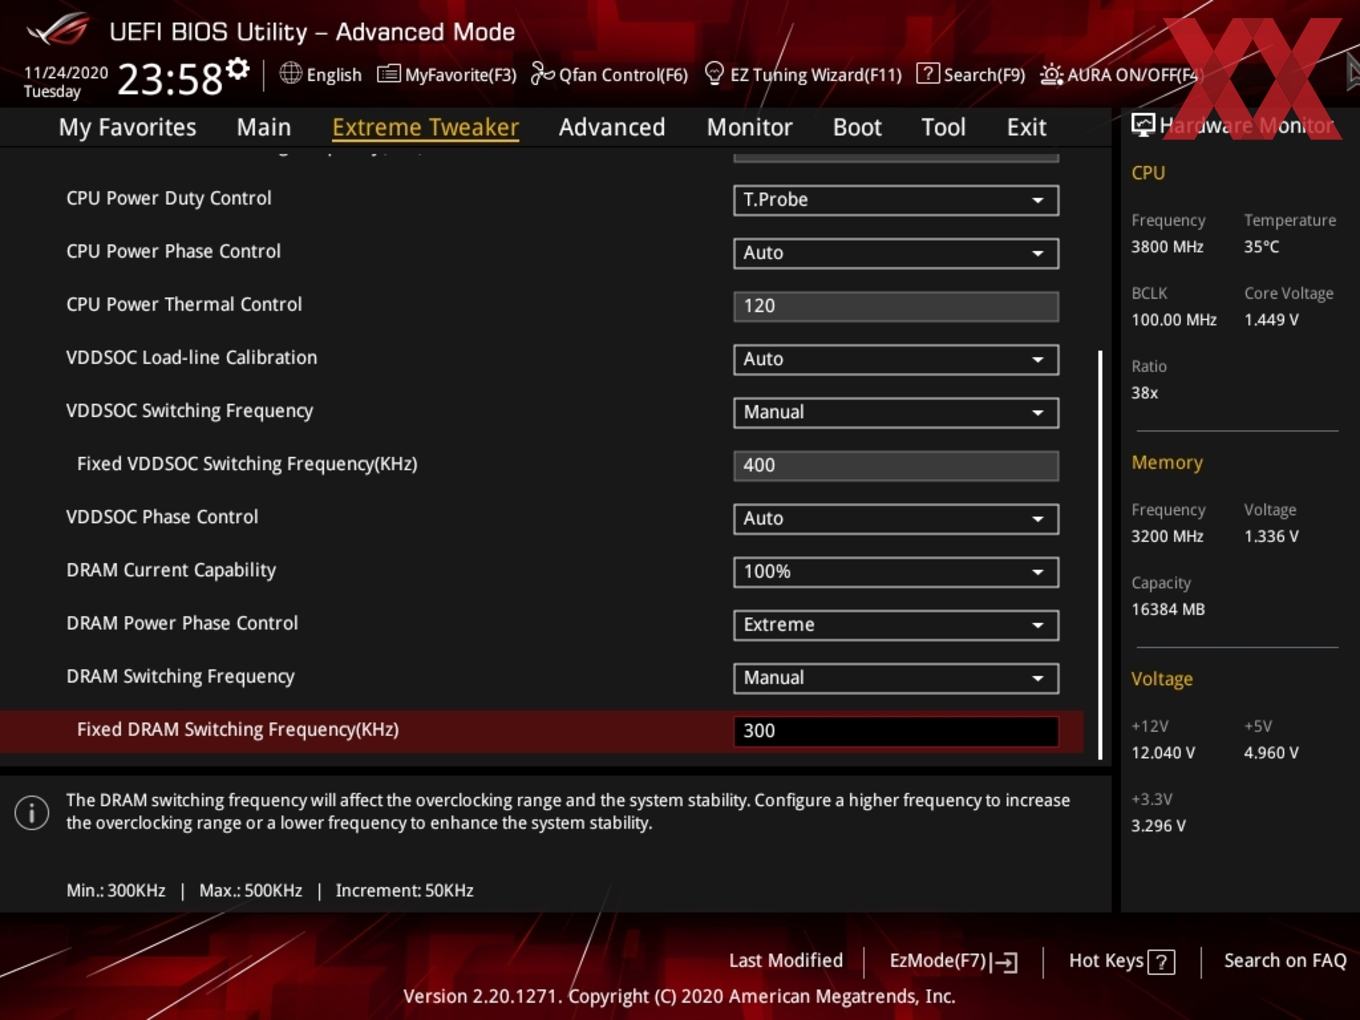Image resolution: width=1360 pixels, height=1020 pixels.
Task: Click the EZ Tuning Wizard bulb icon
Action: [x=714, y=73]
